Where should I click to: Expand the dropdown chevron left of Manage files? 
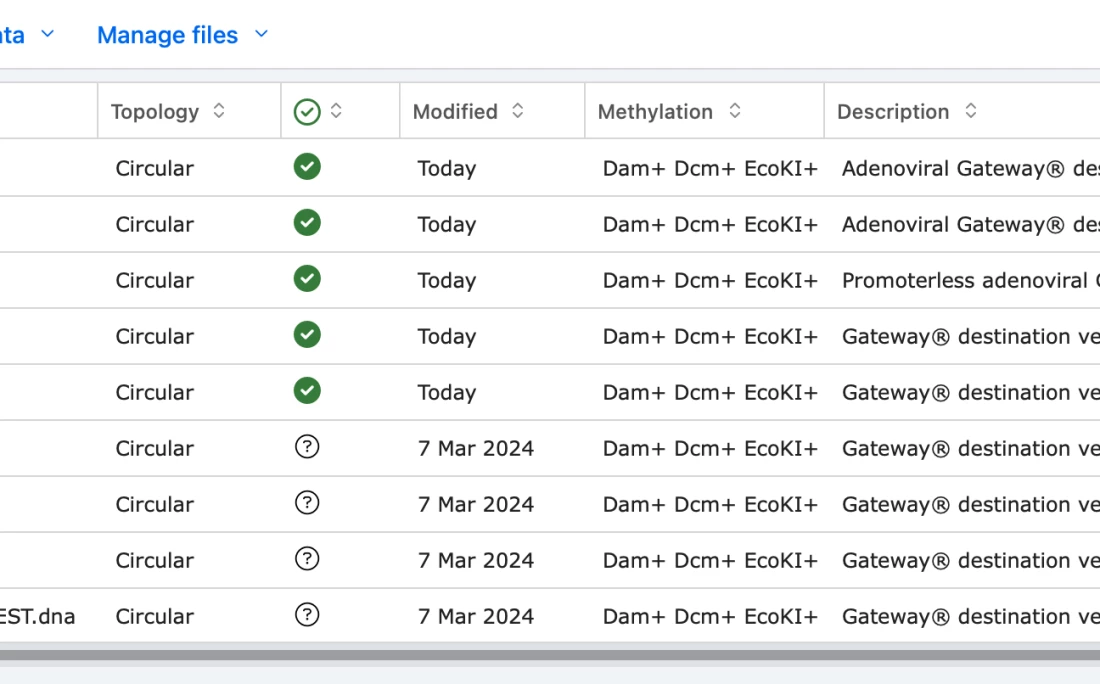[47, 35]
